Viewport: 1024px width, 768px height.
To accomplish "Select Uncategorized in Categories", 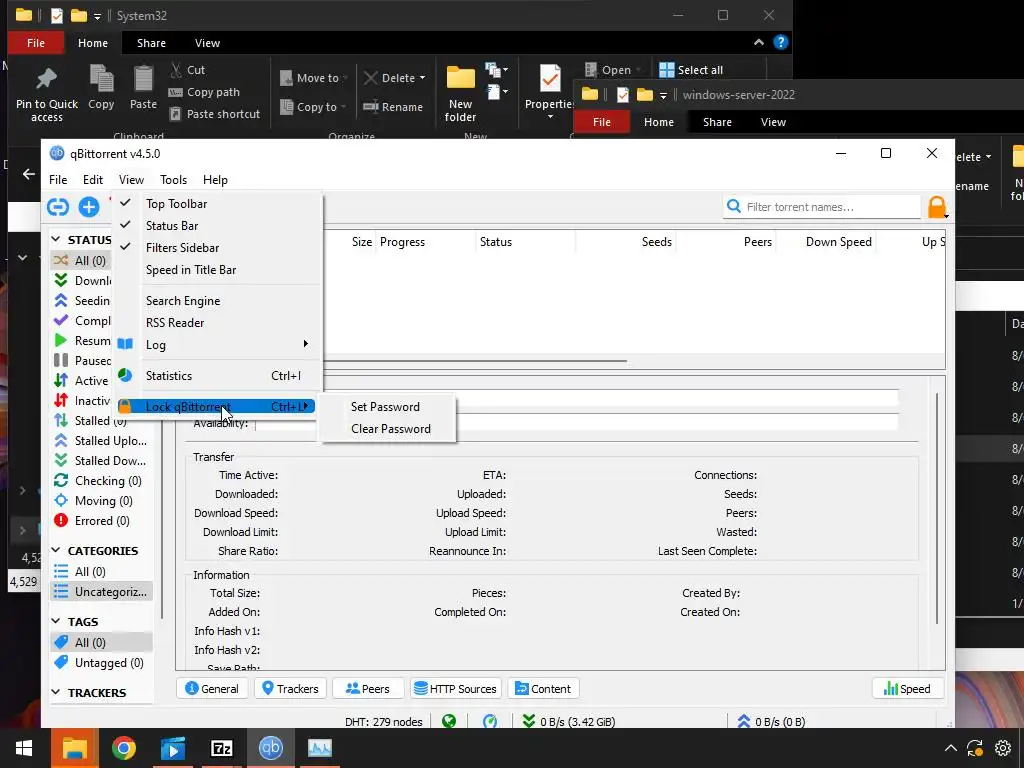I will (101, 592).
